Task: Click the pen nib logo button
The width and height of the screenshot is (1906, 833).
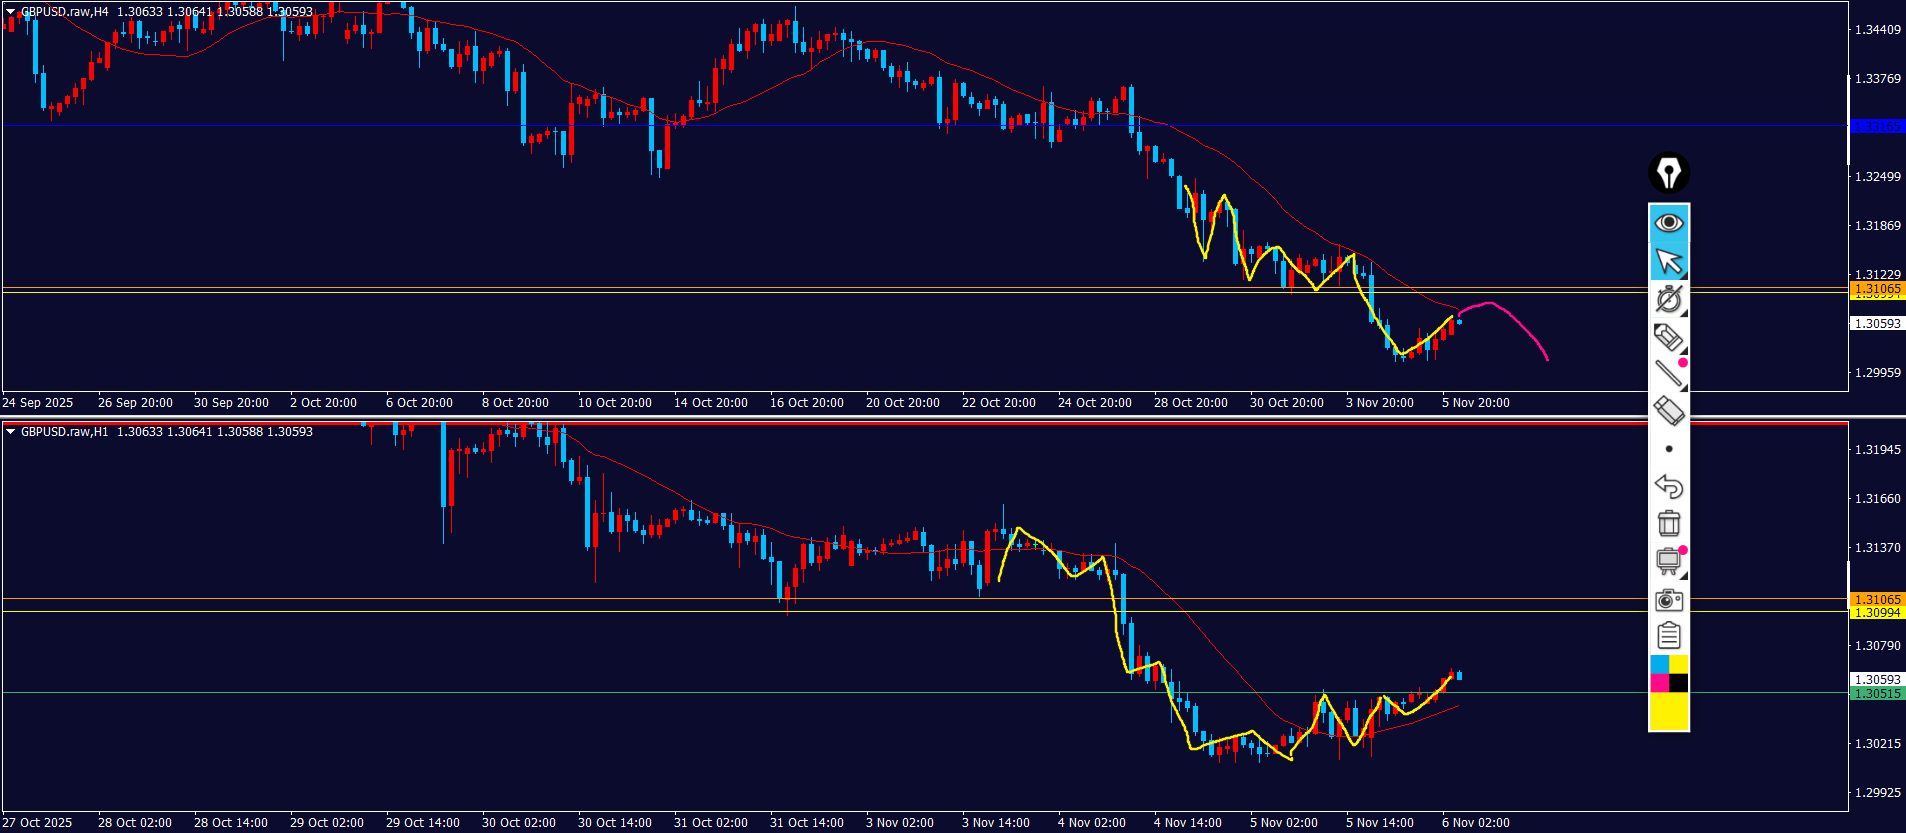Action: click(x=1668, y=173)
